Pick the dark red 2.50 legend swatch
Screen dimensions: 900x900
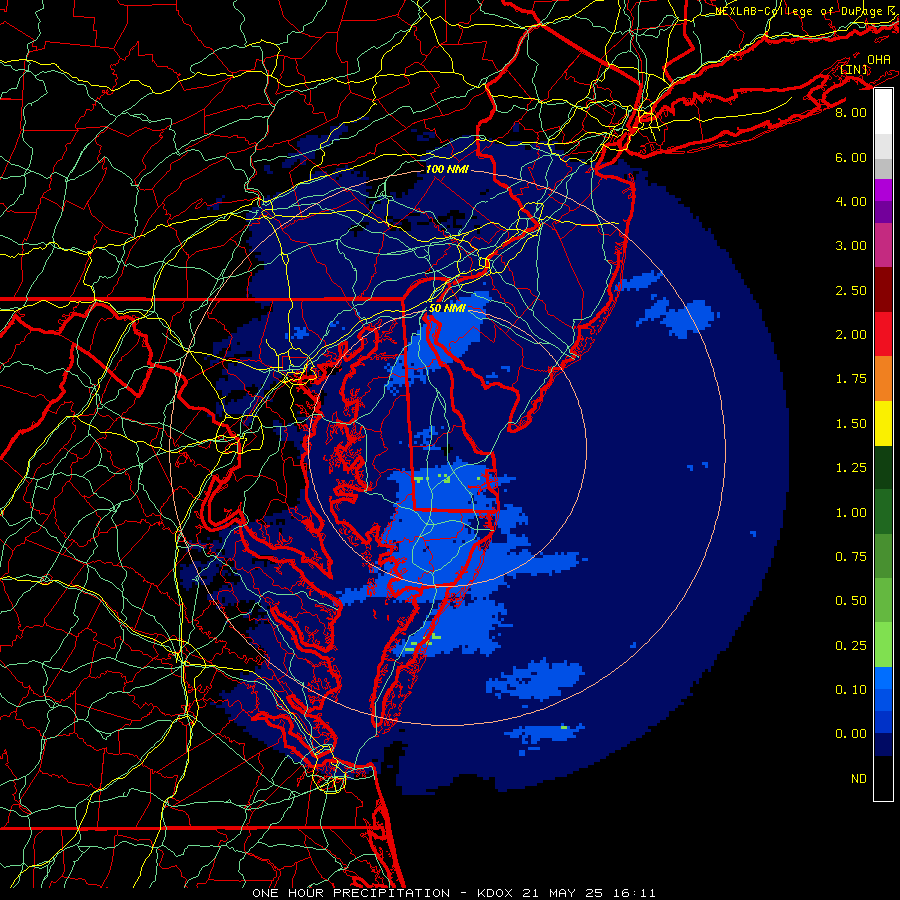tap(883, 290)
